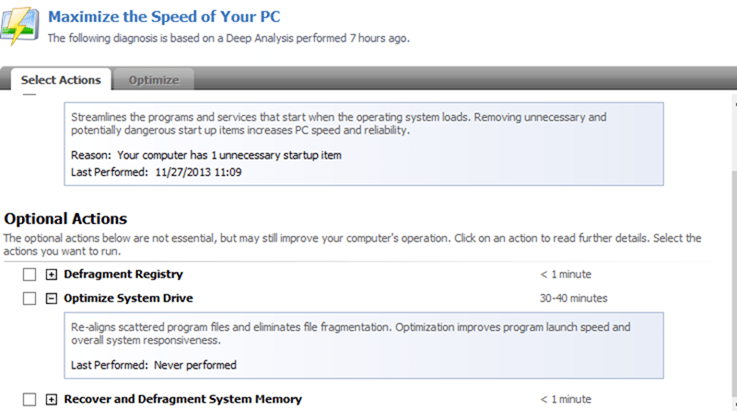
Task: Tick Recover and Defragment System Memory checkbox
Action: click(29, 399)
